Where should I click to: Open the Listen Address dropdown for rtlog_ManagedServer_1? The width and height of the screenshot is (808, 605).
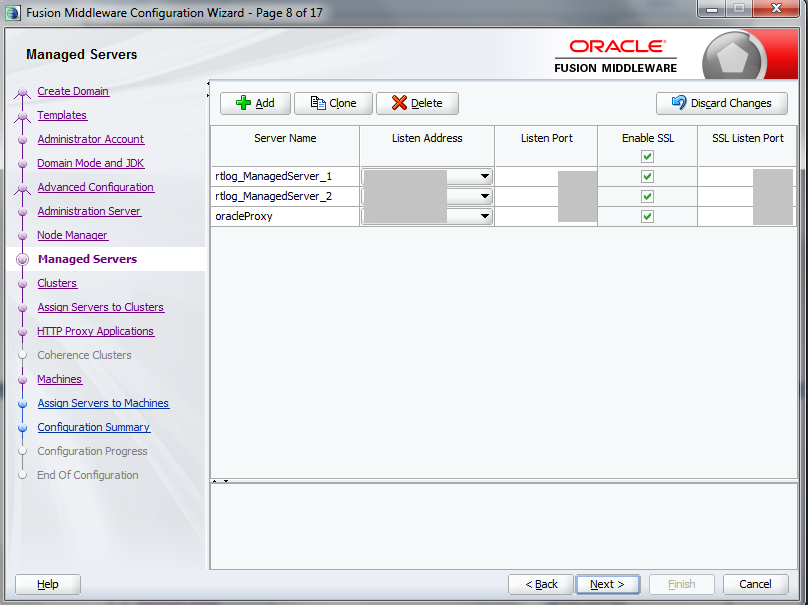(x=482, y=177)
